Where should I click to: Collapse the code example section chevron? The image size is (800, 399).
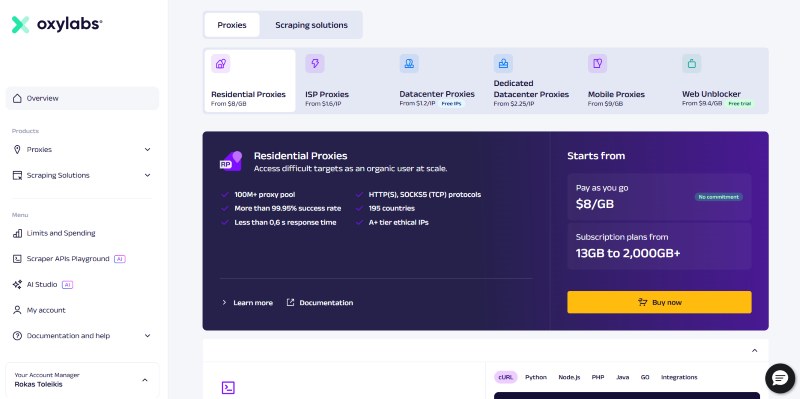tap(755, 351)
